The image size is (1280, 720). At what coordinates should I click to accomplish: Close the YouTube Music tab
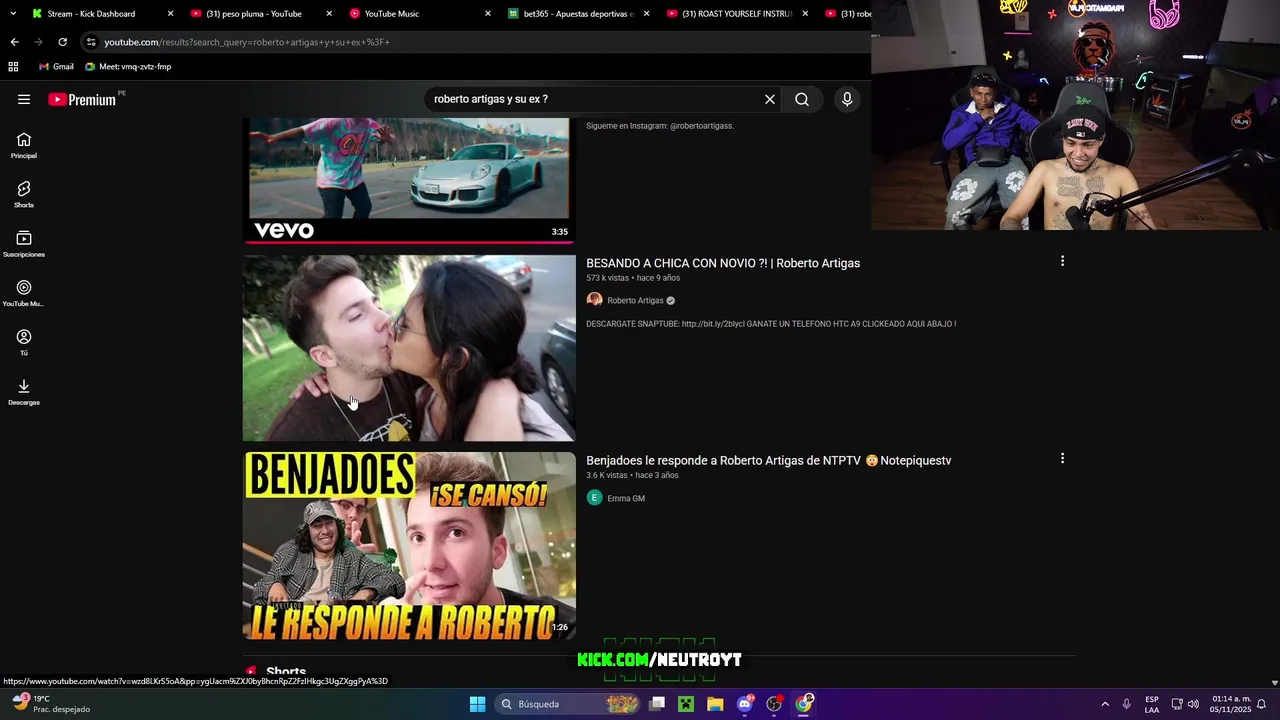pyautogui.click(x=488, y=14)
